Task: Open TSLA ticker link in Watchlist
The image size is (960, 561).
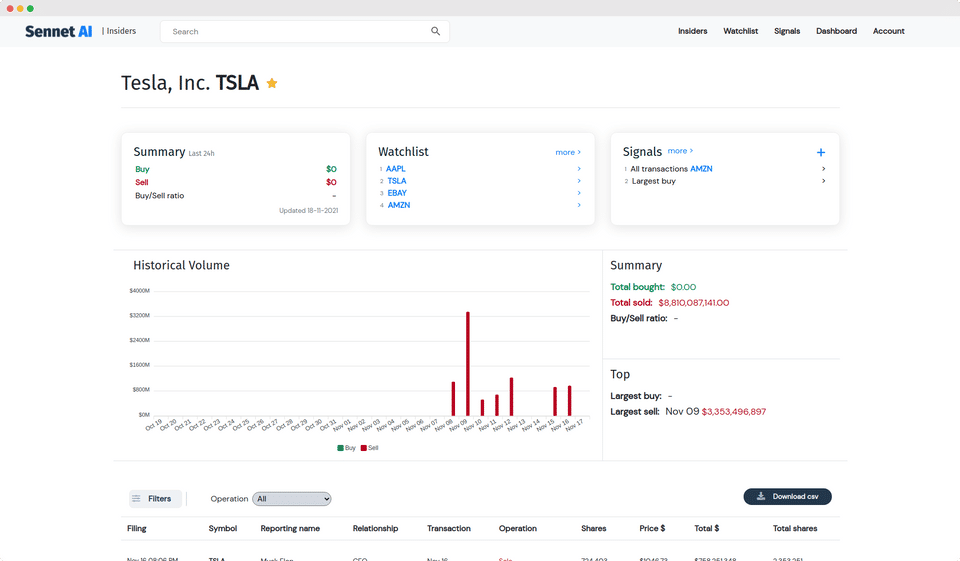Action: click(x=397, y=181)
